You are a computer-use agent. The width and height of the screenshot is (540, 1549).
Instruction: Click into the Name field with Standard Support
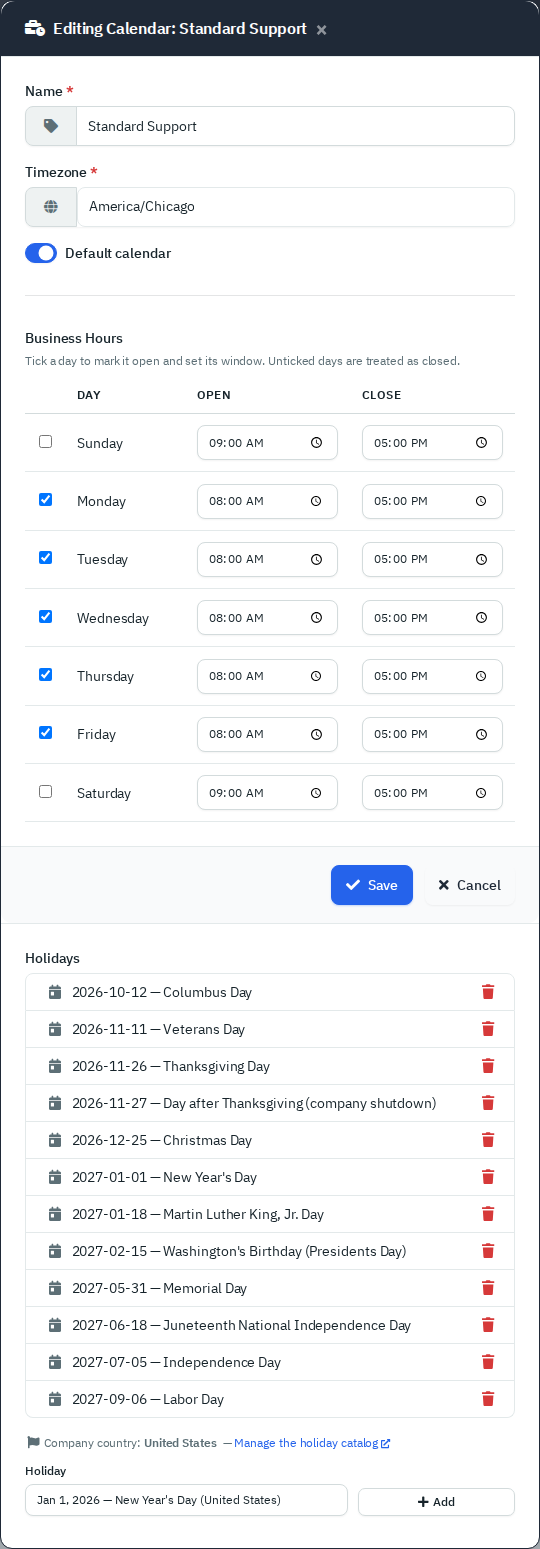[x=296, y=126]
